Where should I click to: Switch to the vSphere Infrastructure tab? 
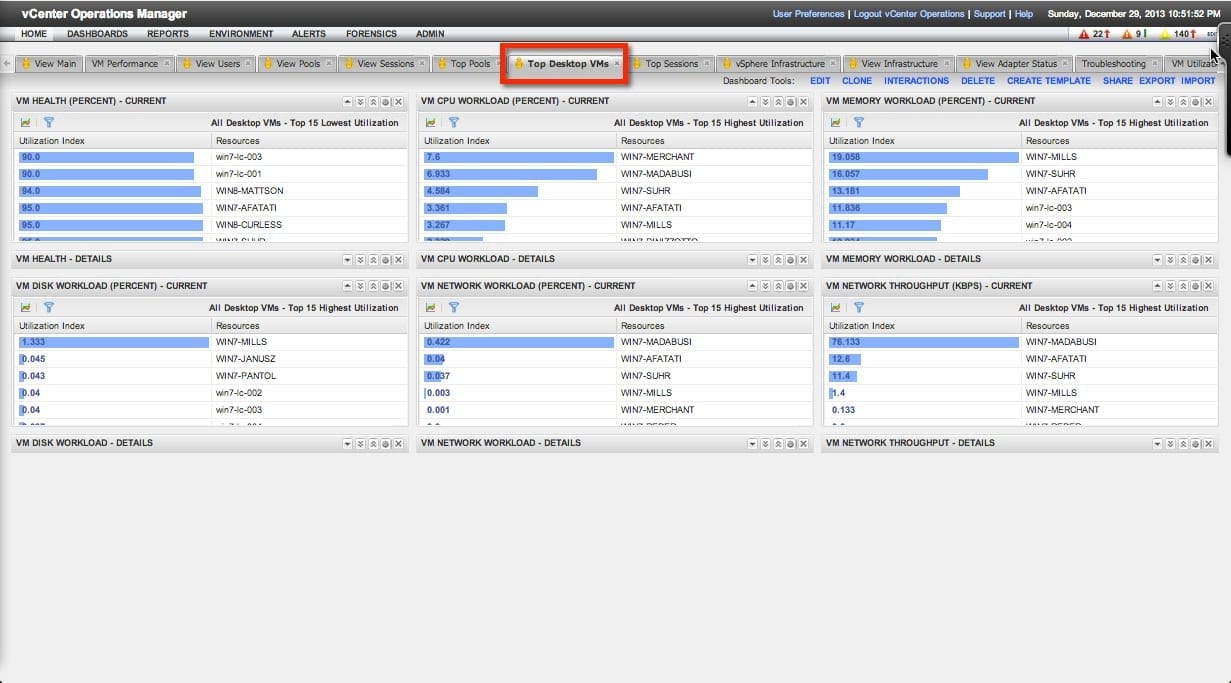point(779,64)
